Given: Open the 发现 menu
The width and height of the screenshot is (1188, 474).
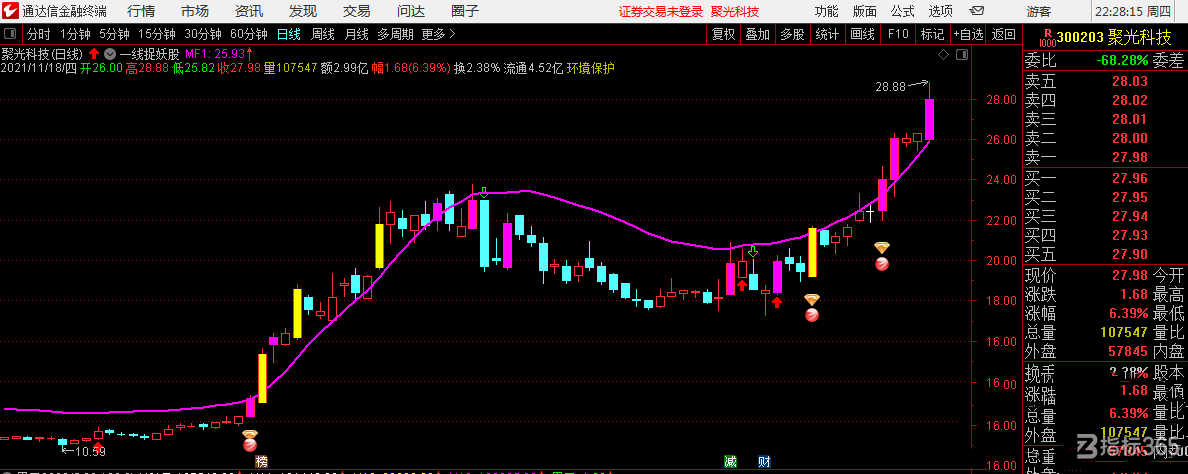Looking at the screenshot, I should click(303, 11).
